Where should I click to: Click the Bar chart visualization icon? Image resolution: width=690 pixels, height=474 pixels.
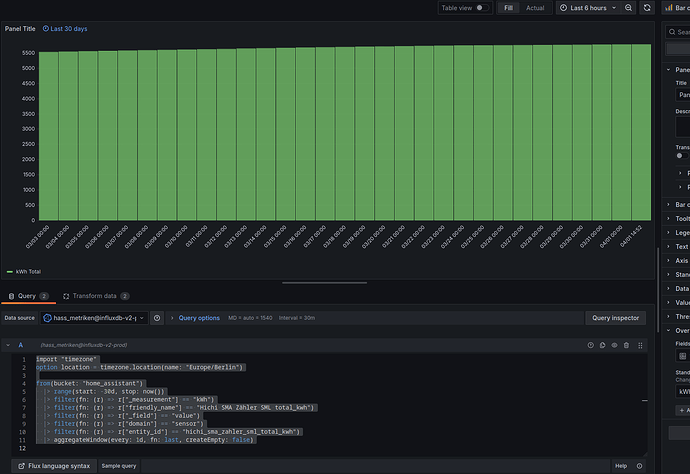669,8
